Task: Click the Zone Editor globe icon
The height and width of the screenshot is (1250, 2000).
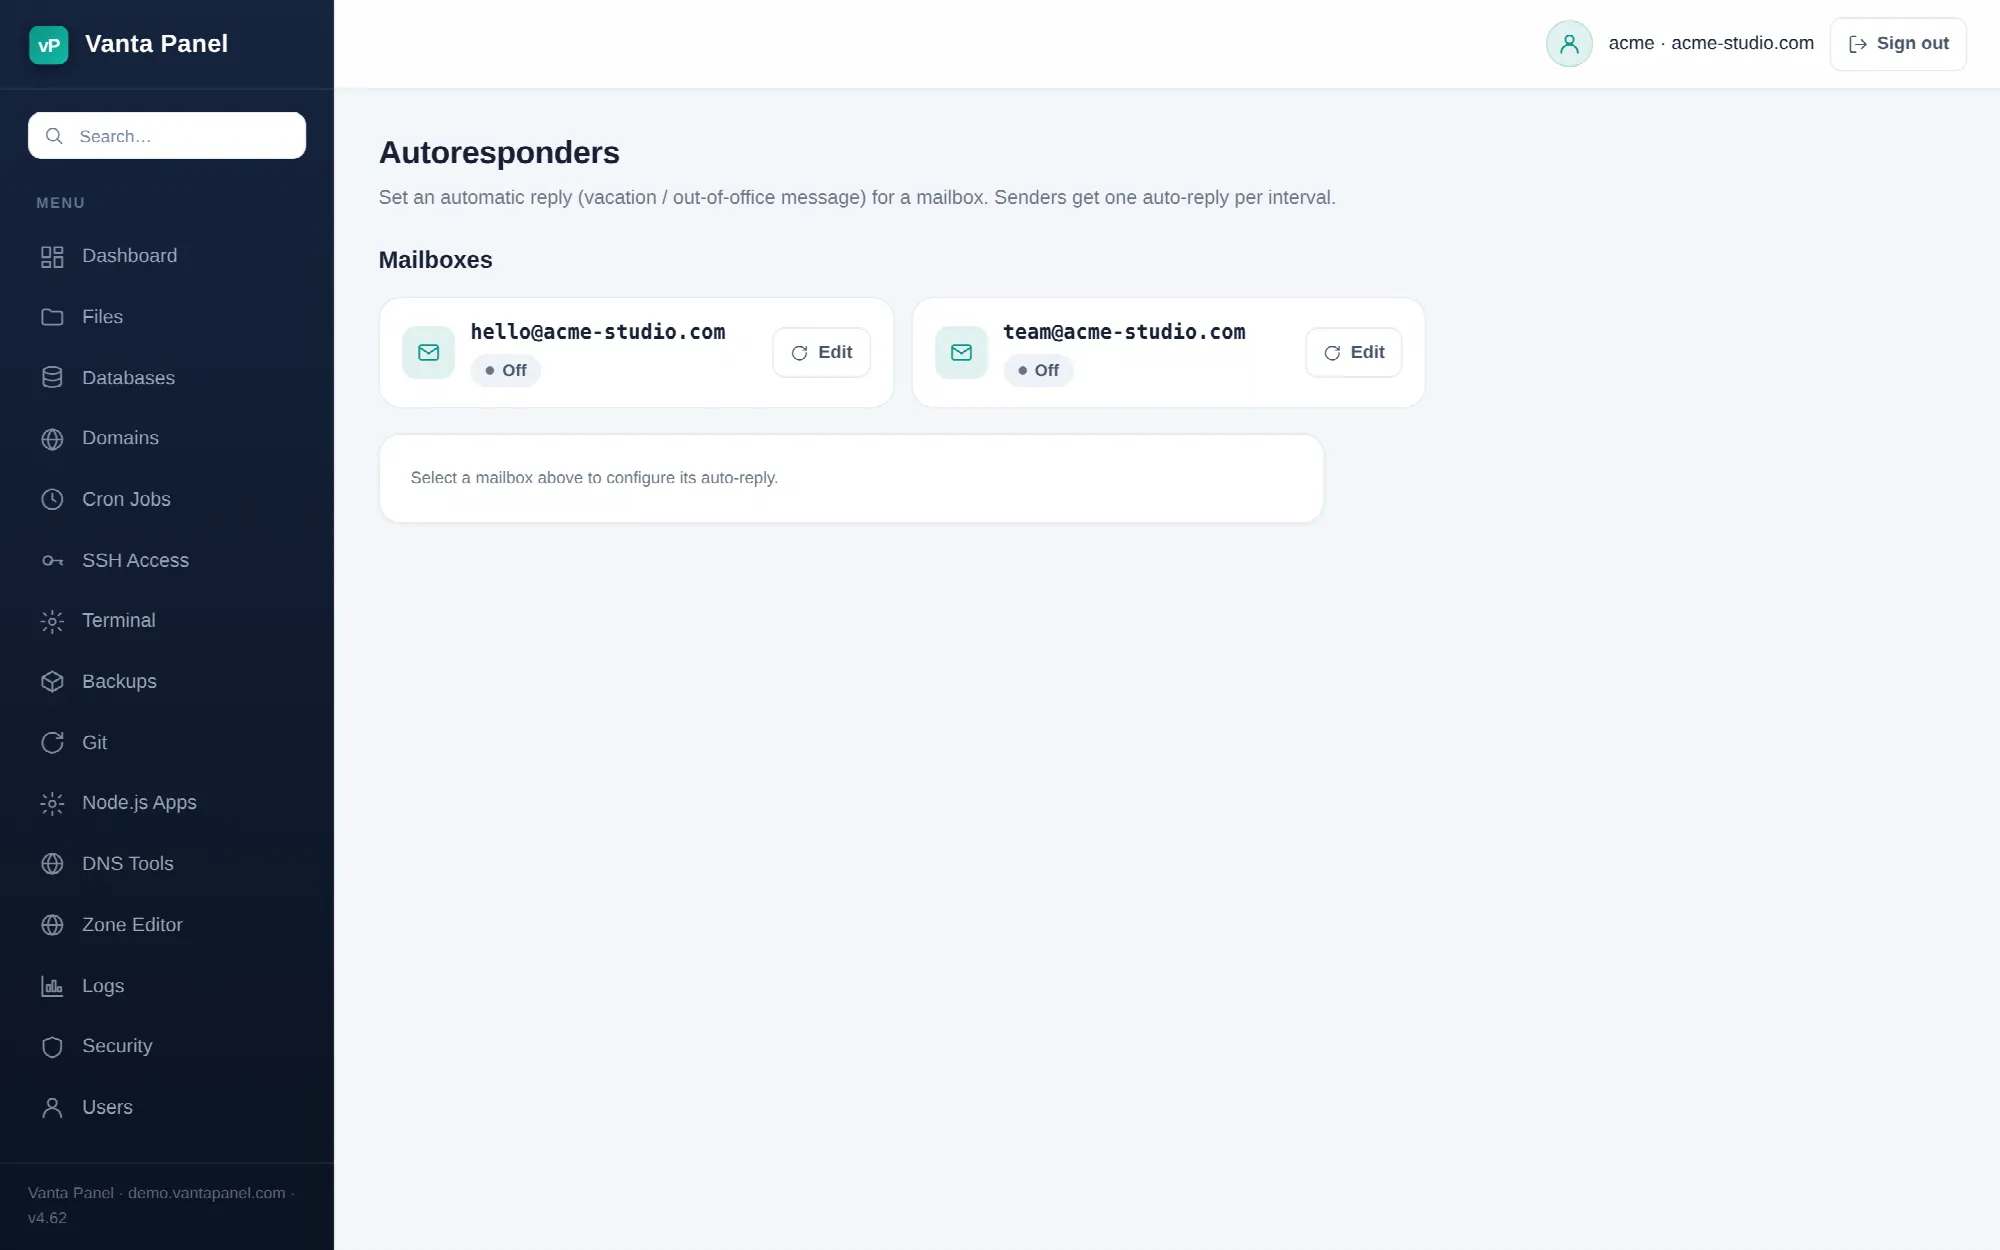Action: (52, 925)
